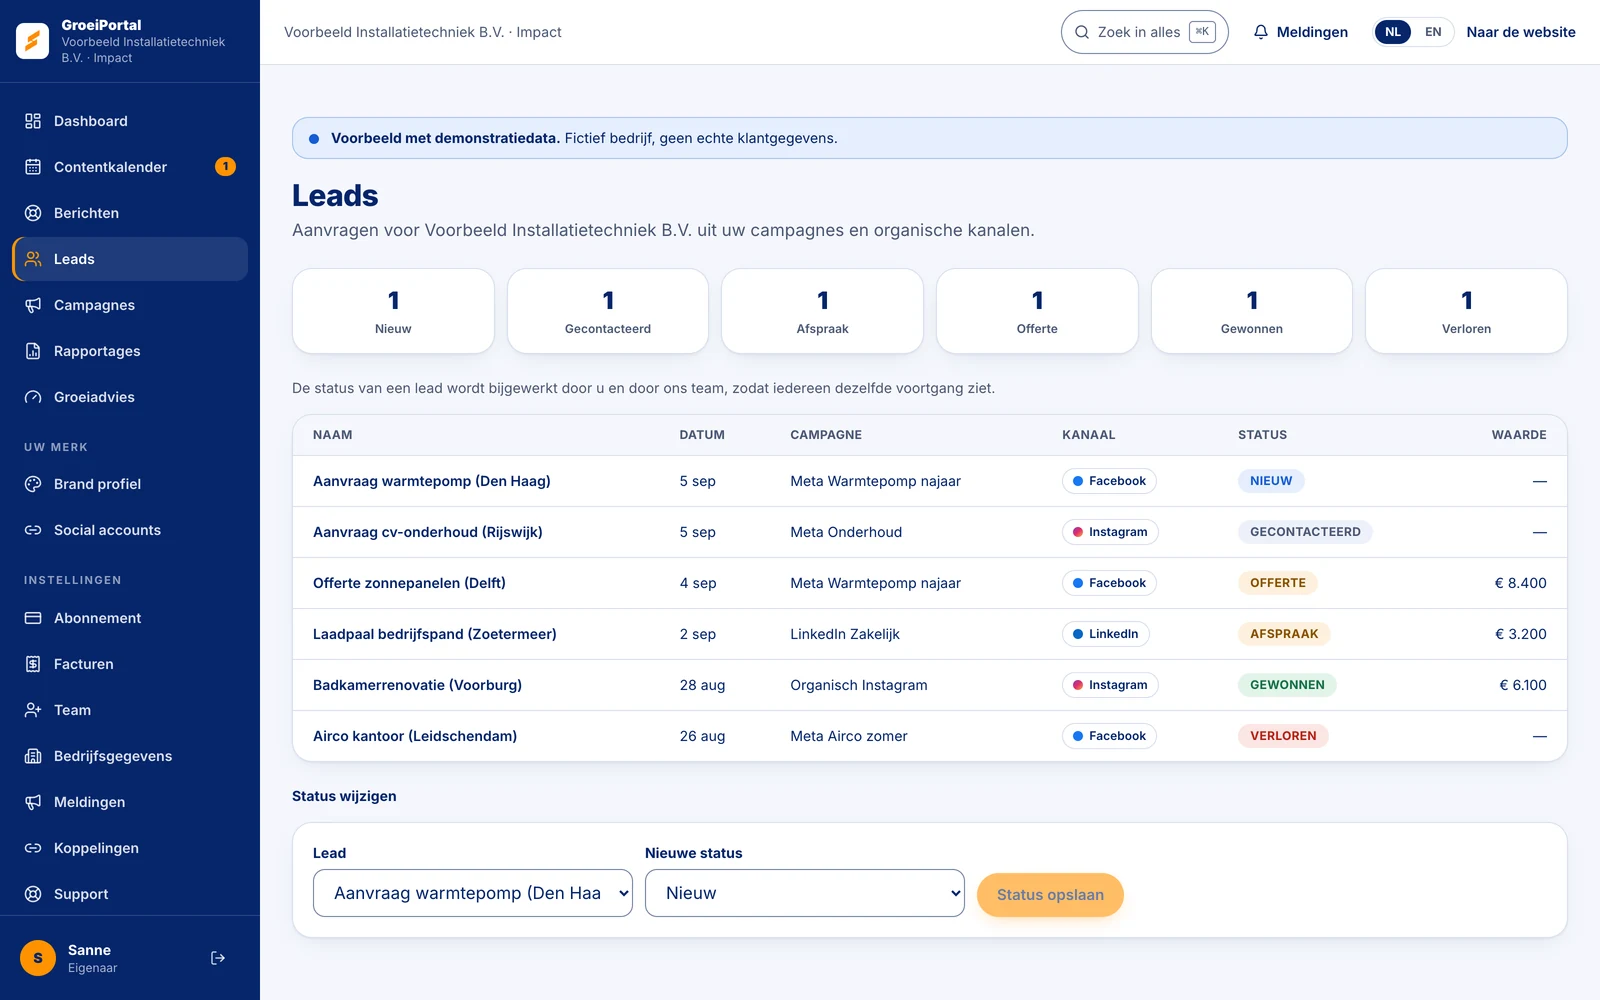Open Abonnement settings
Viewport: 1600px width, 1000px height.
pyautogui.click(x=130, y=618)
